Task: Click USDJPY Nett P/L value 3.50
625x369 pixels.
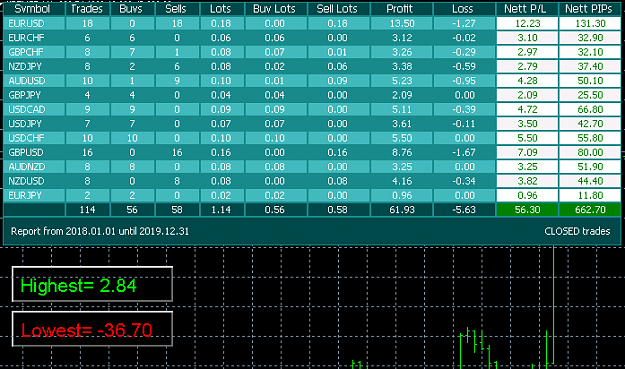Action: click(x=527, y=124)
